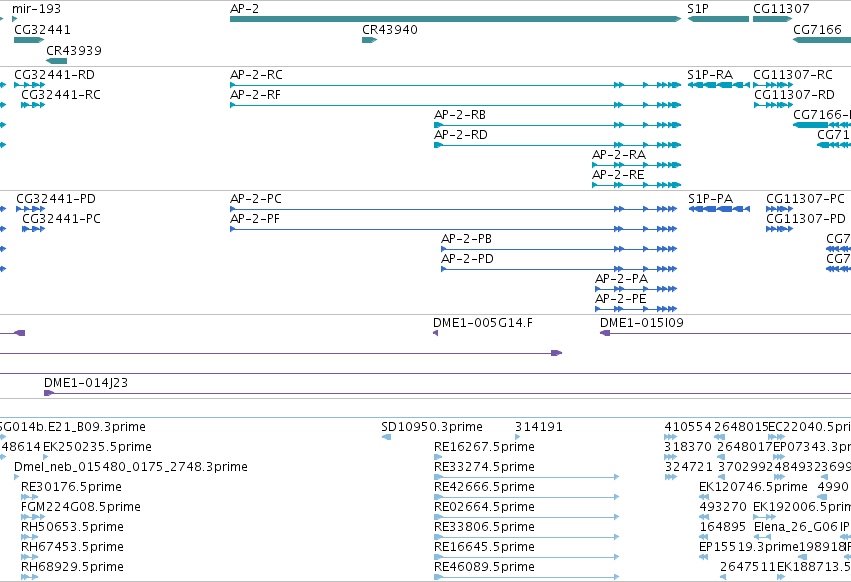Click transcript AP-2-RA
Image resolution: width=851 pixels, height=582 pixels.
636,165
